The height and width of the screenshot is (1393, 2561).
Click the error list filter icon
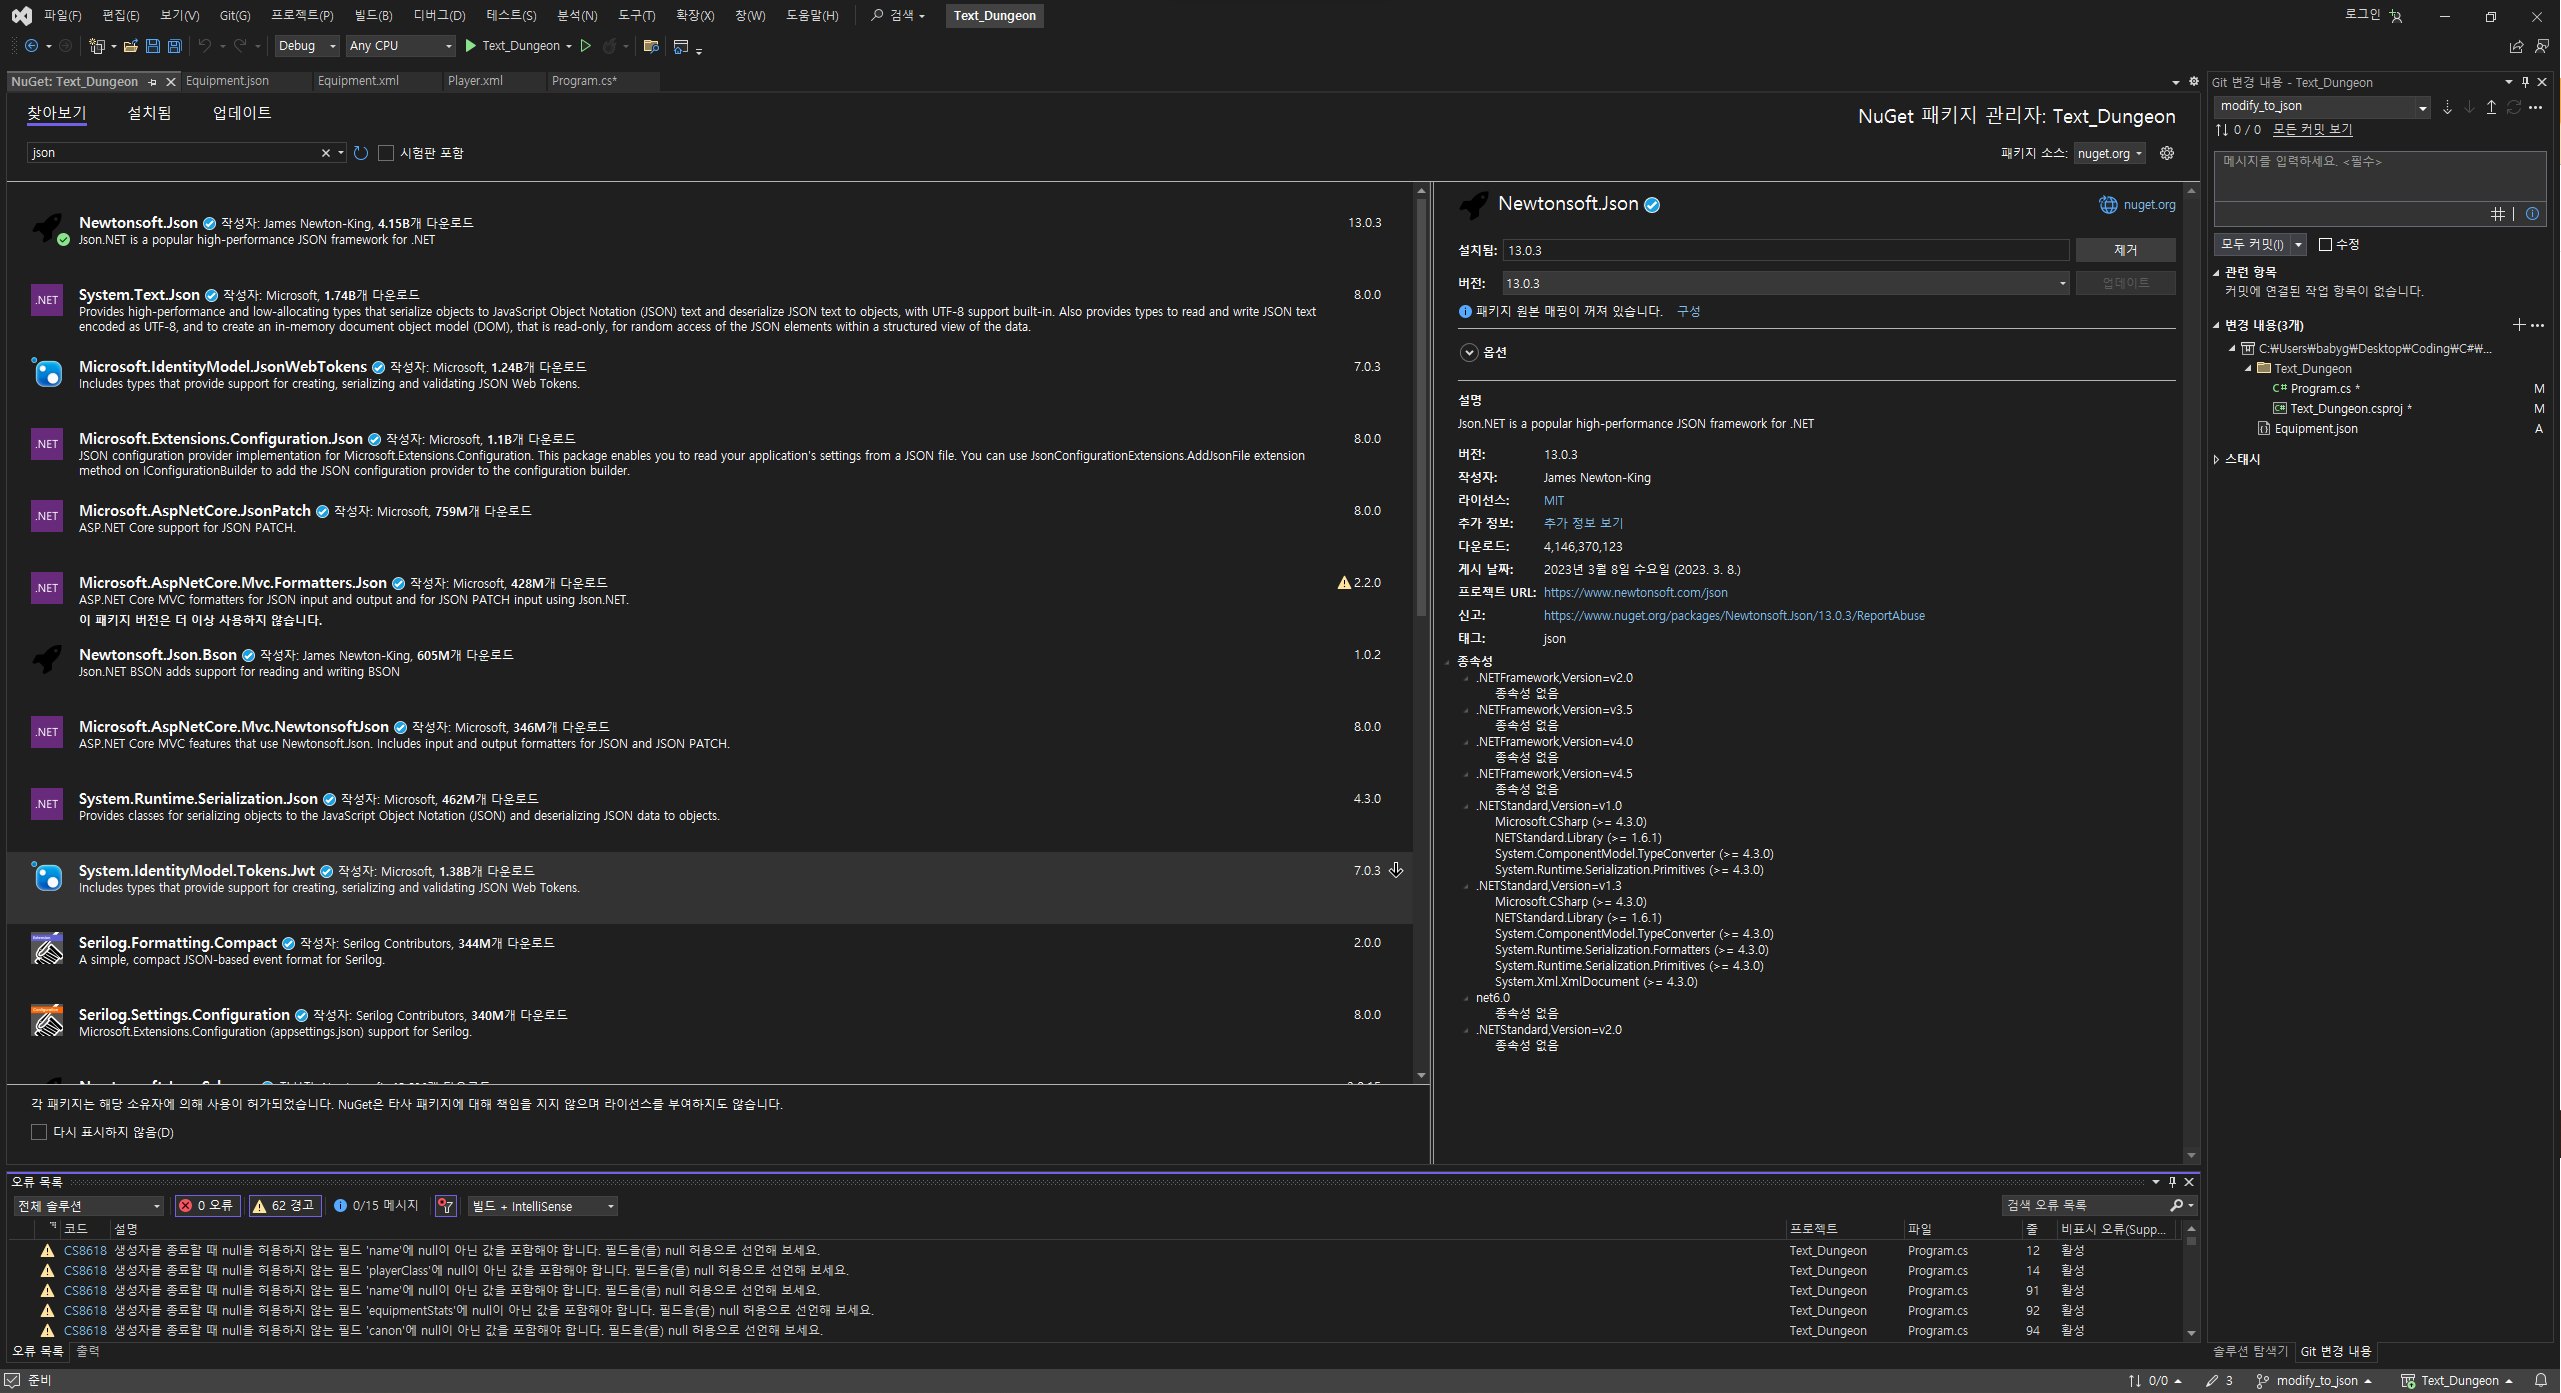point(446,1206)
